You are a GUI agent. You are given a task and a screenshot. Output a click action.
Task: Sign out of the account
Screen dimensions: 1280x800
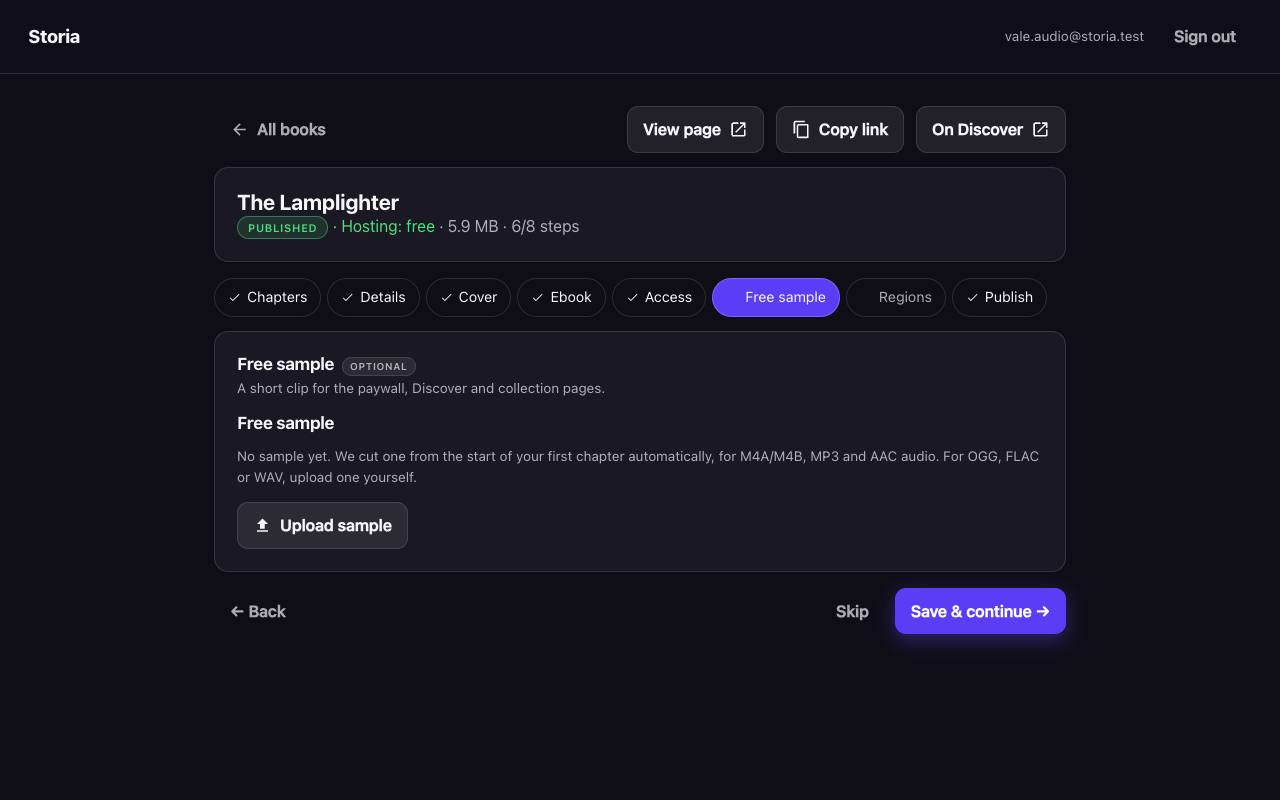click(x=1205, y=36)
